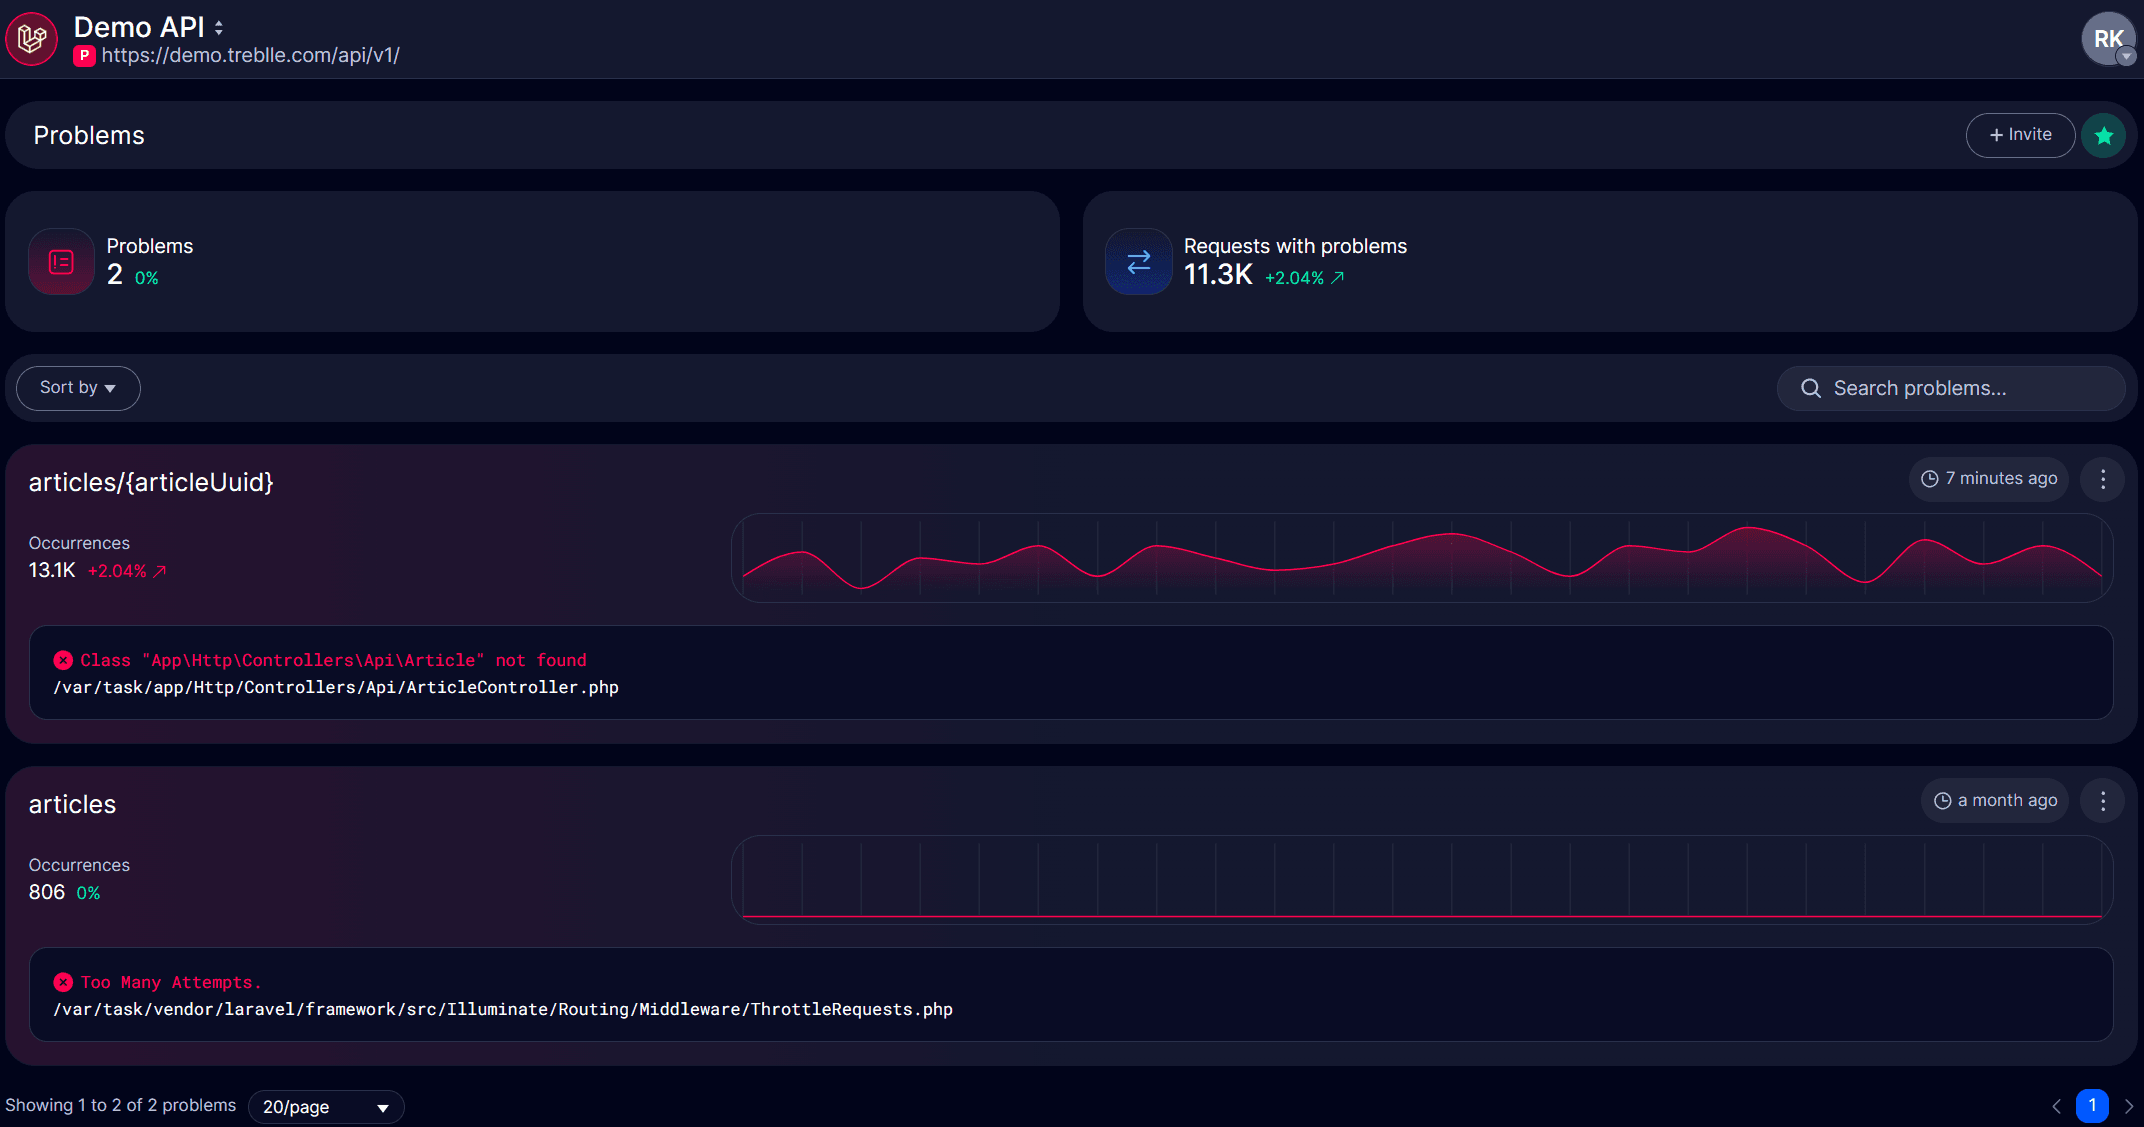Viewport: 2144px width, 1127px height.
Task: Open the Problems card clipboard icon
Action: coord(61,262)
